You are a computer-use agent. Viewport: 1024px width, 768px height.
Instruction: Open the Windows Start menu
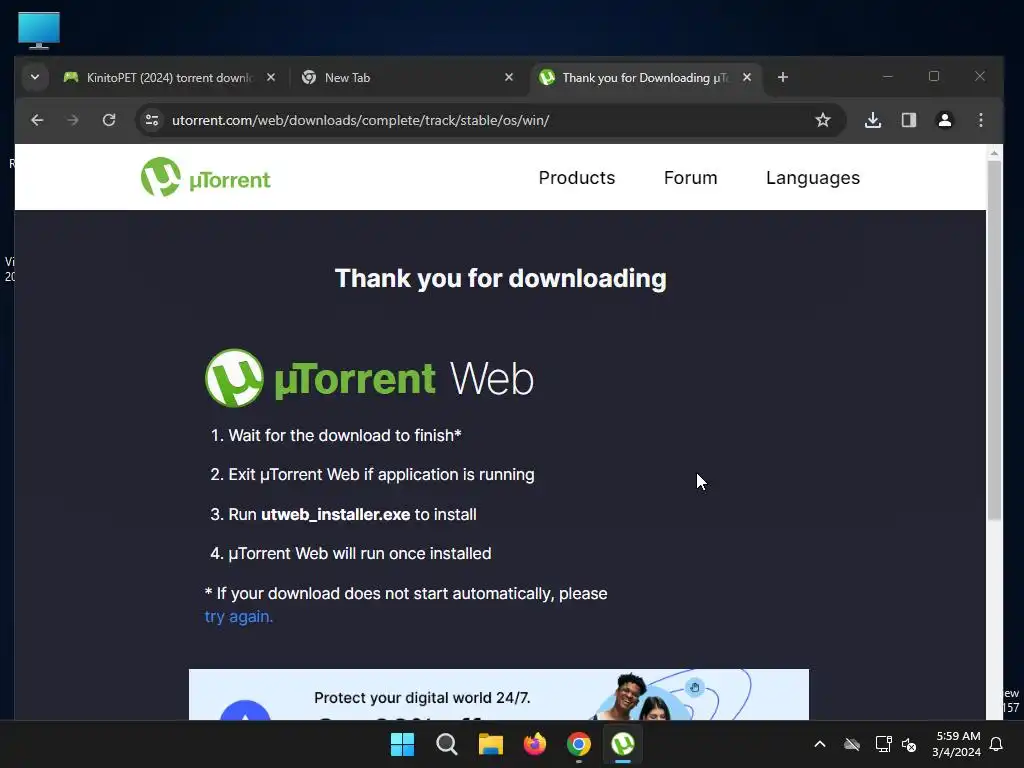[x=402, y=744]
